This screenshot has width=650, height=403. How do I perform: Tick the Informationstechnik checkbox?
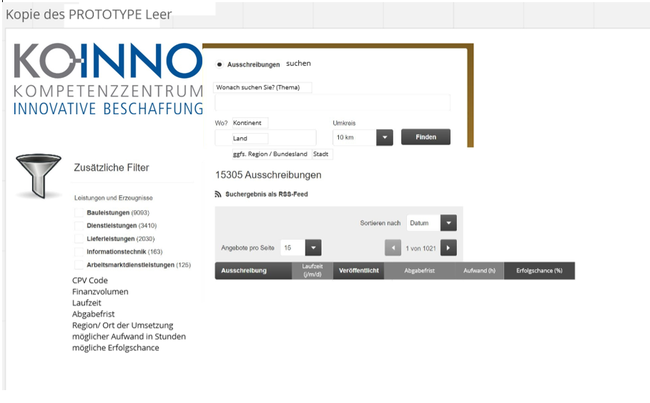(x=80, y=252)
